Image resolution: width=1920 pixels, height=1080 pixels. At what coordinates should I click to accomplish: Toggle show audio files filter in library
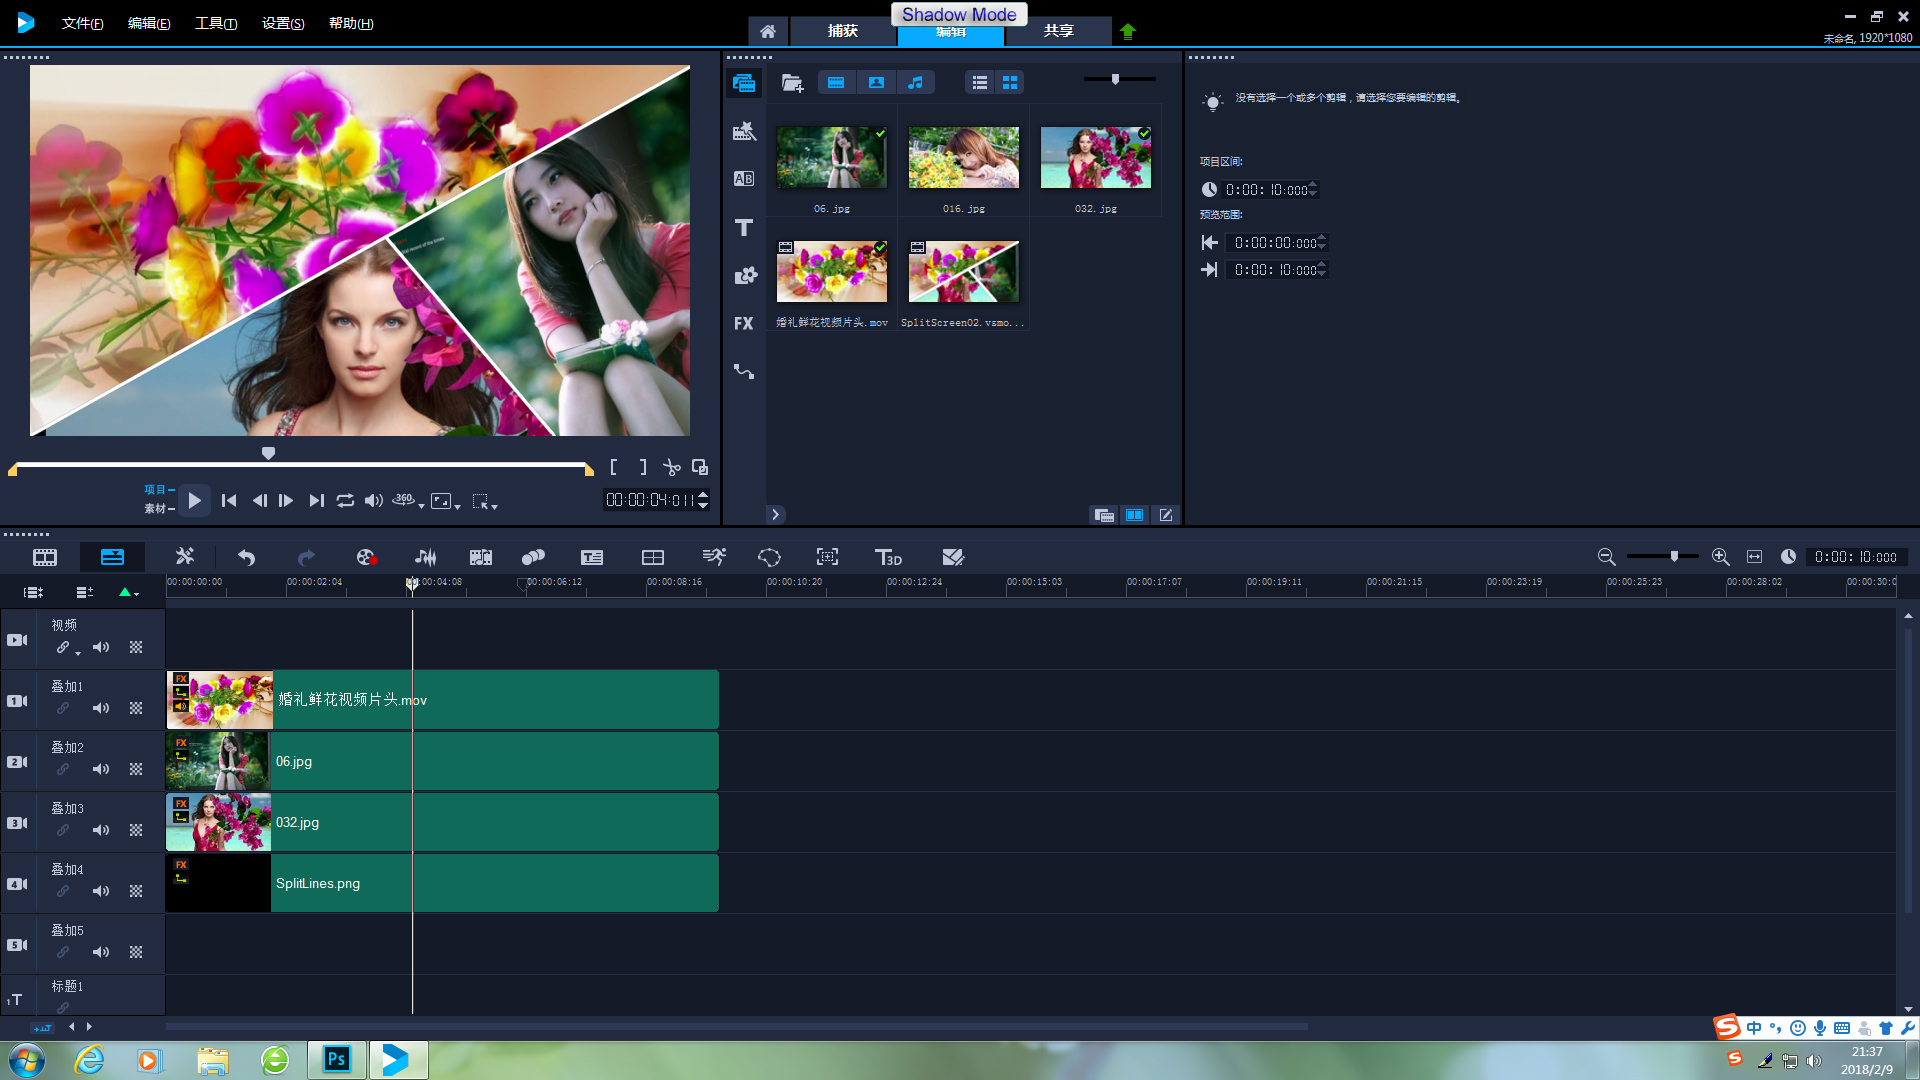915,83
